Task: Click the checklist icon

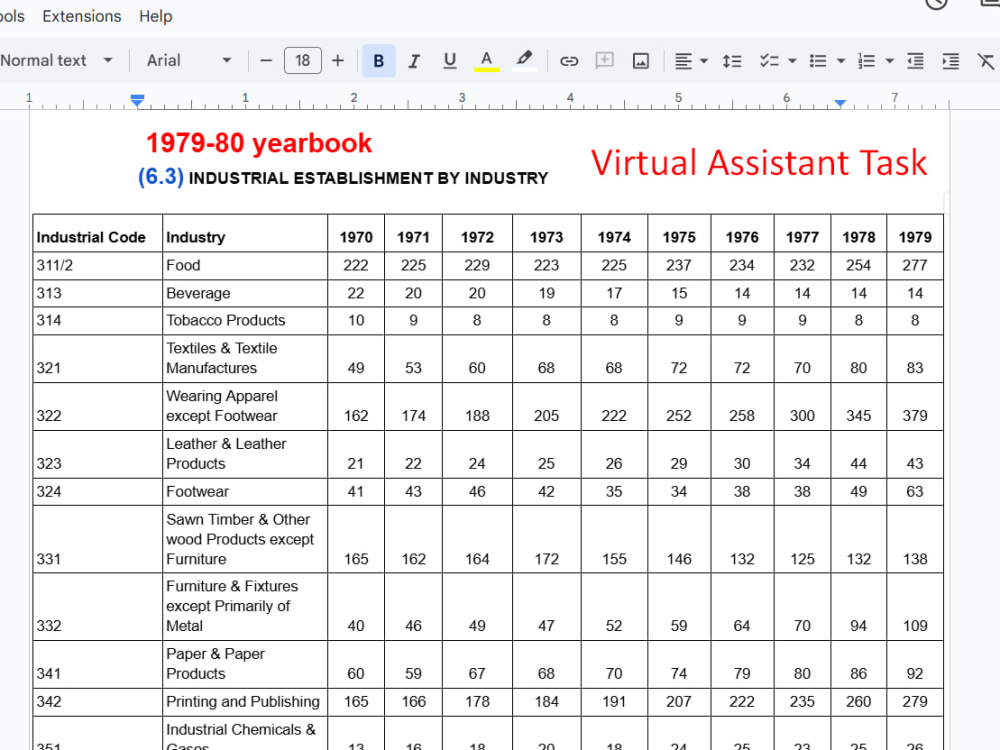Action: coord(769,61)
